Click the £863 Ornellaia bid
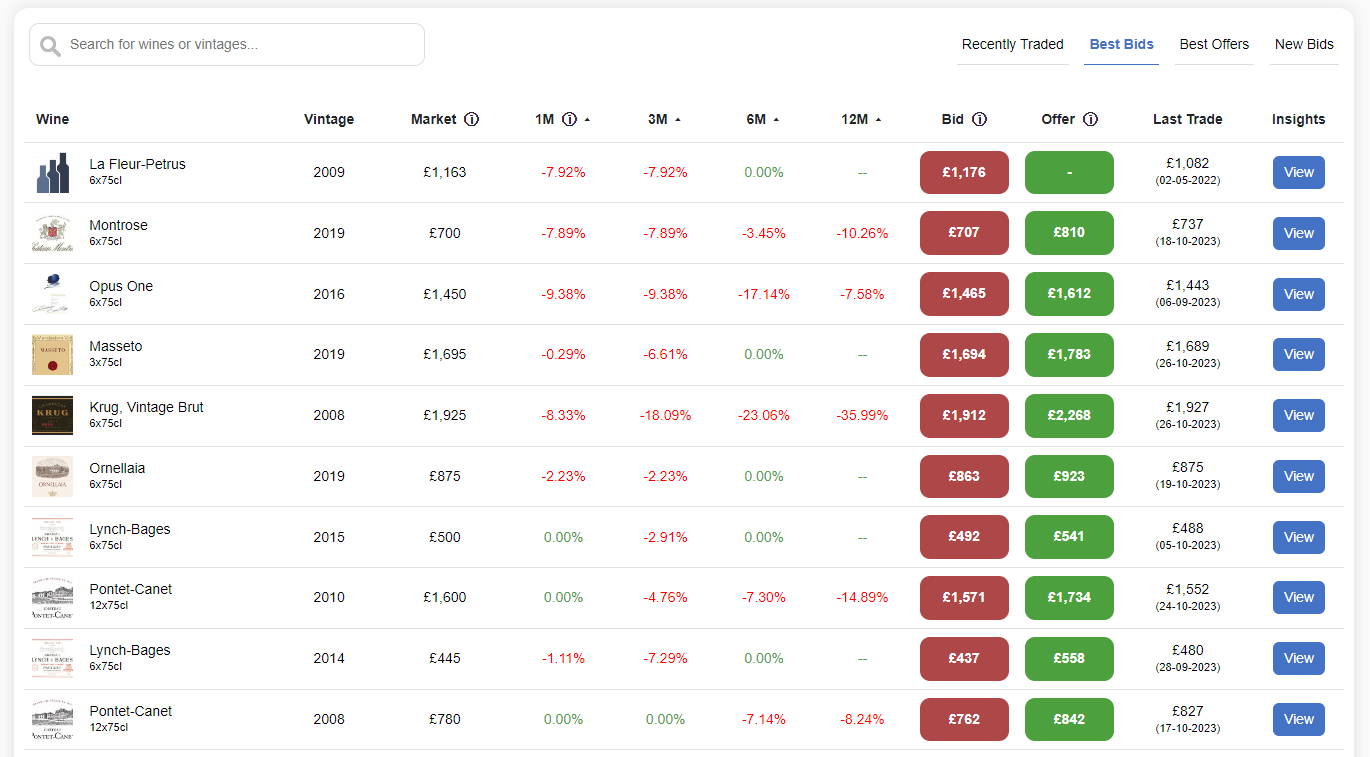Viewport: 1370px width, 757px height. pos(964,476)
